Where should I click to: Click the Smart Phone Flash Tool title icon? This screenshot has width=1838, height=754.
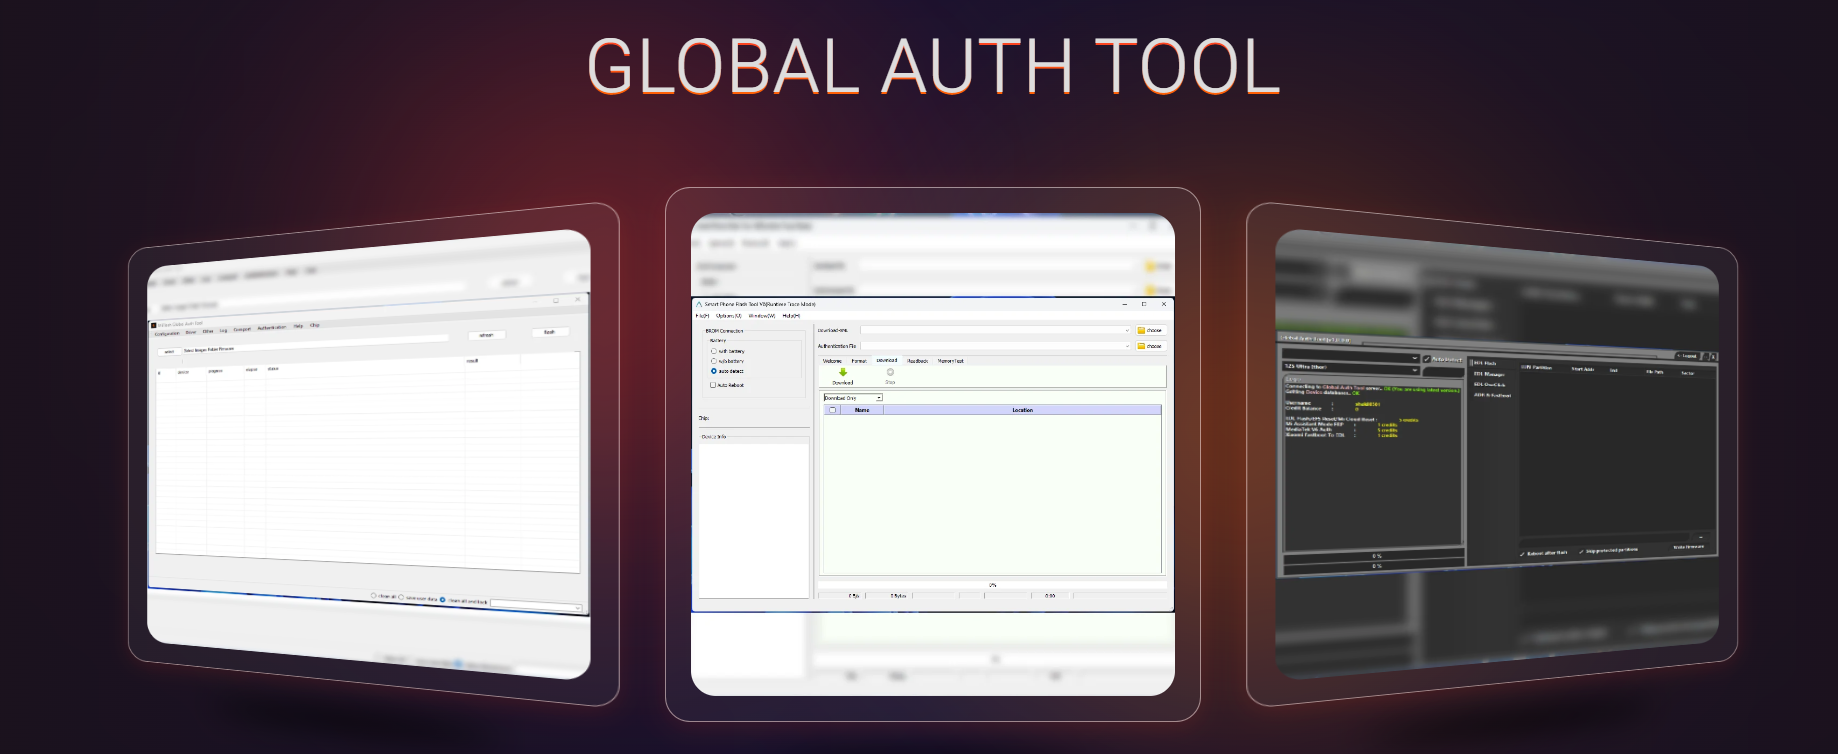699,304
